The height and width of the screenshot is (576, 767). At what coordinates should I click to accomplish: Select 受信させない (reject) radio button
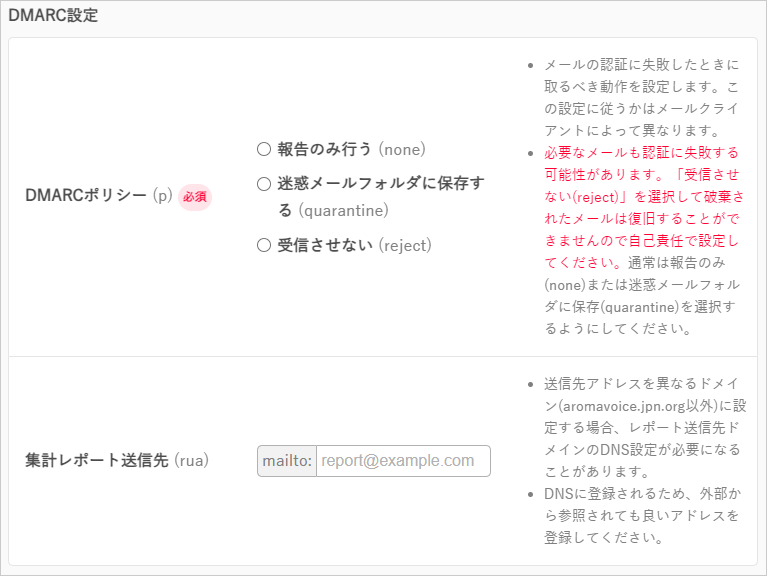[x=264, y=245]
